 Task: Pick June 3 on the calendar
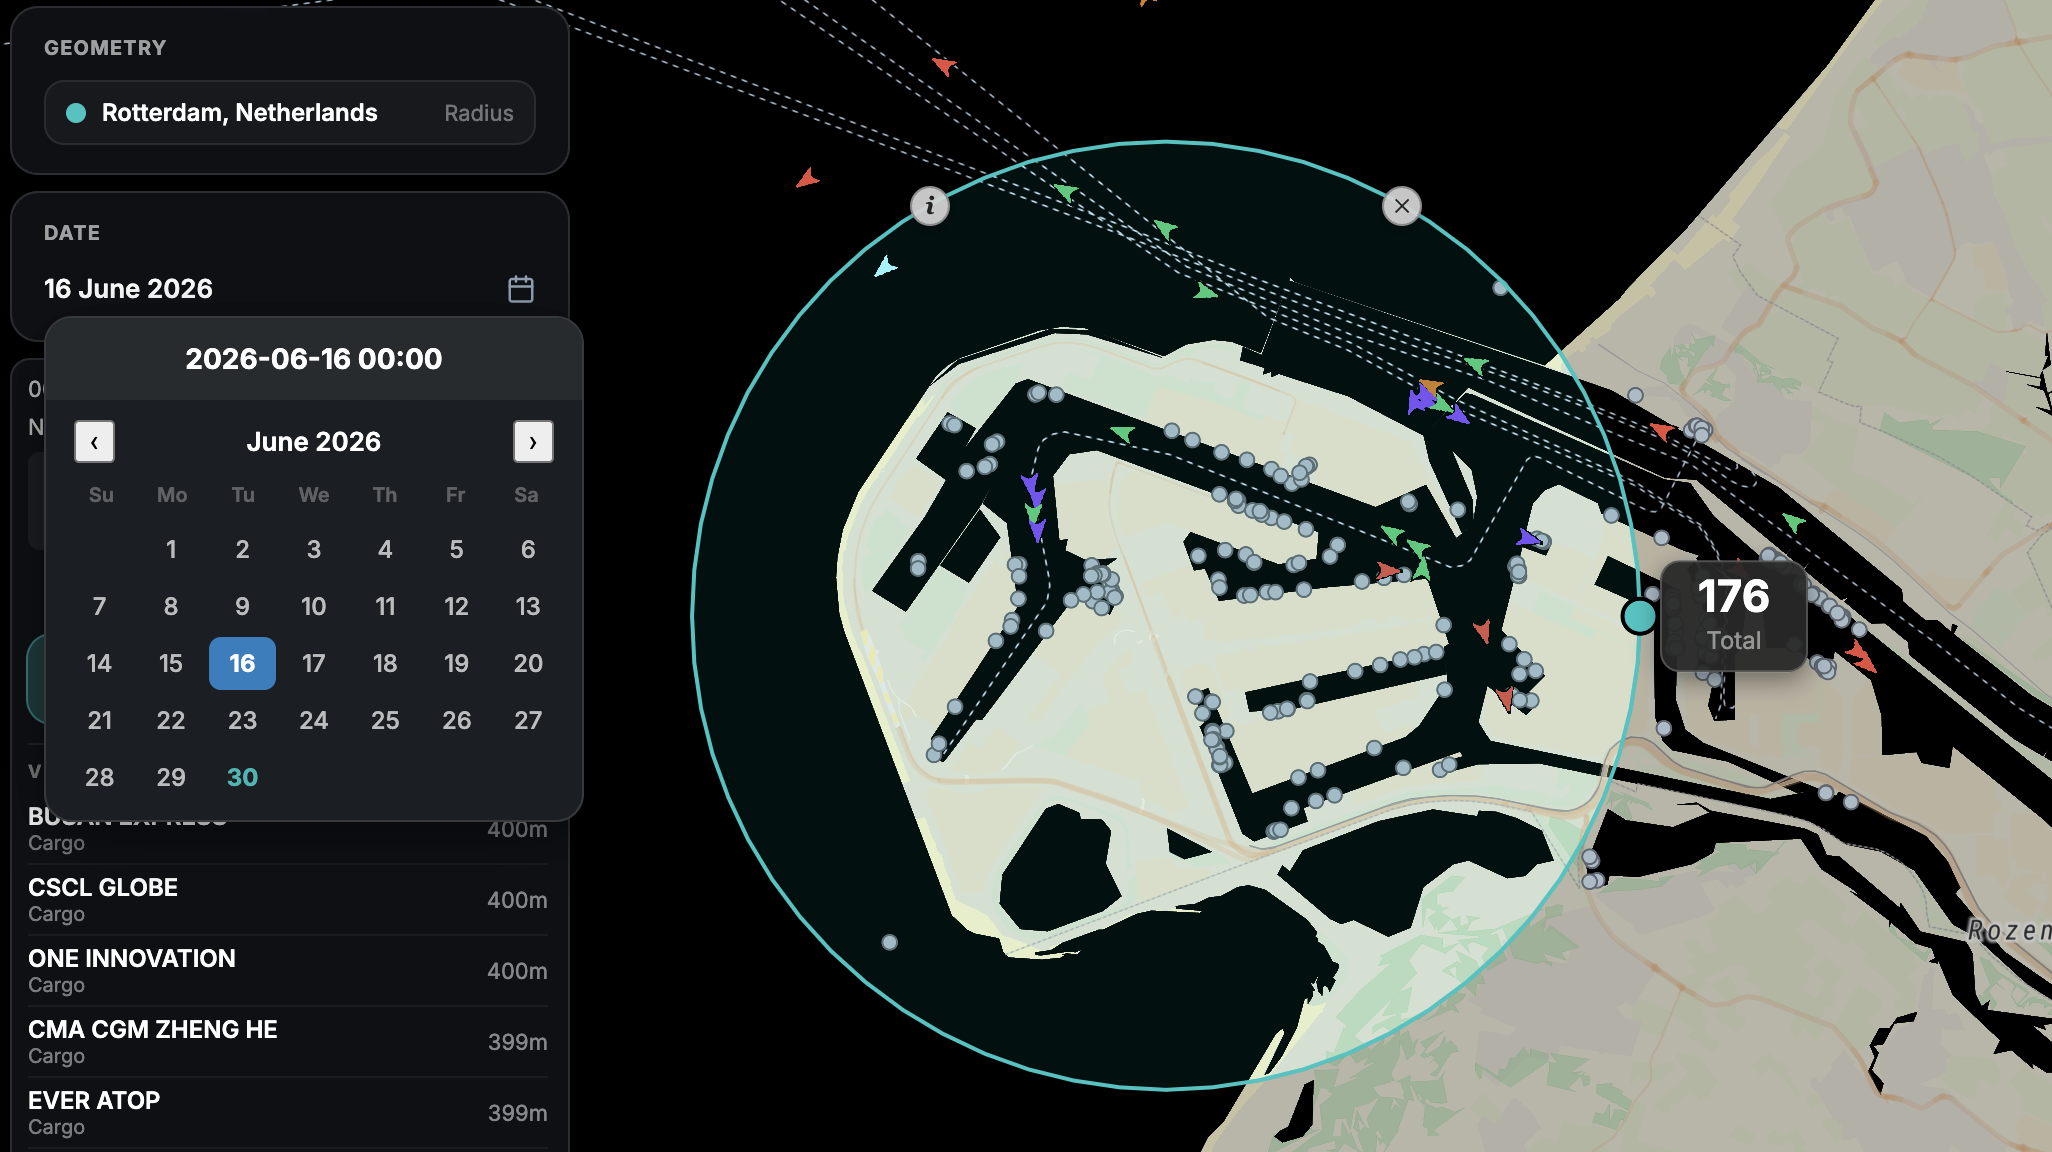(x=314, y=549)
